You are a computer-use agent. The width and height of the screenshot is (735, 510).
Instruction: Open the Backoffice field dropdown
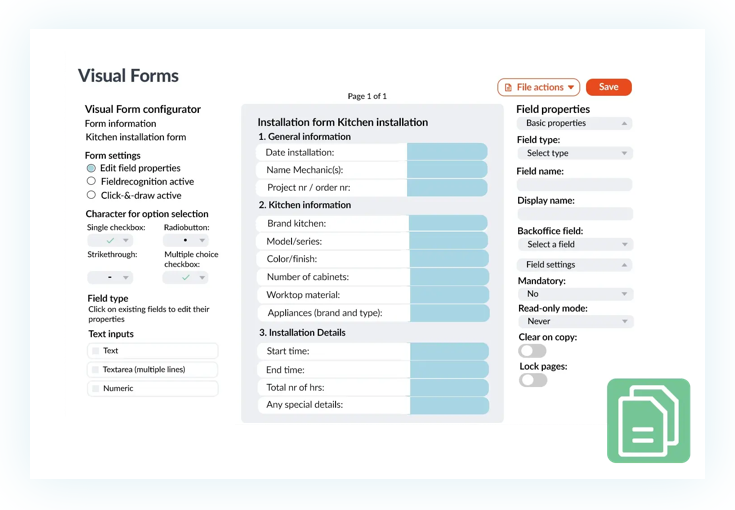tap(574, 245)
